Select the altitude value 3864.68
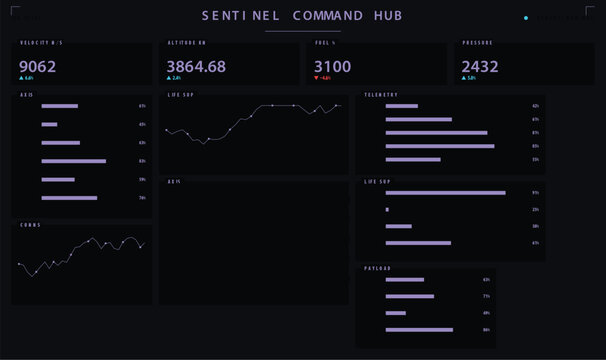The image size is (606, 360). pos(196,67)
